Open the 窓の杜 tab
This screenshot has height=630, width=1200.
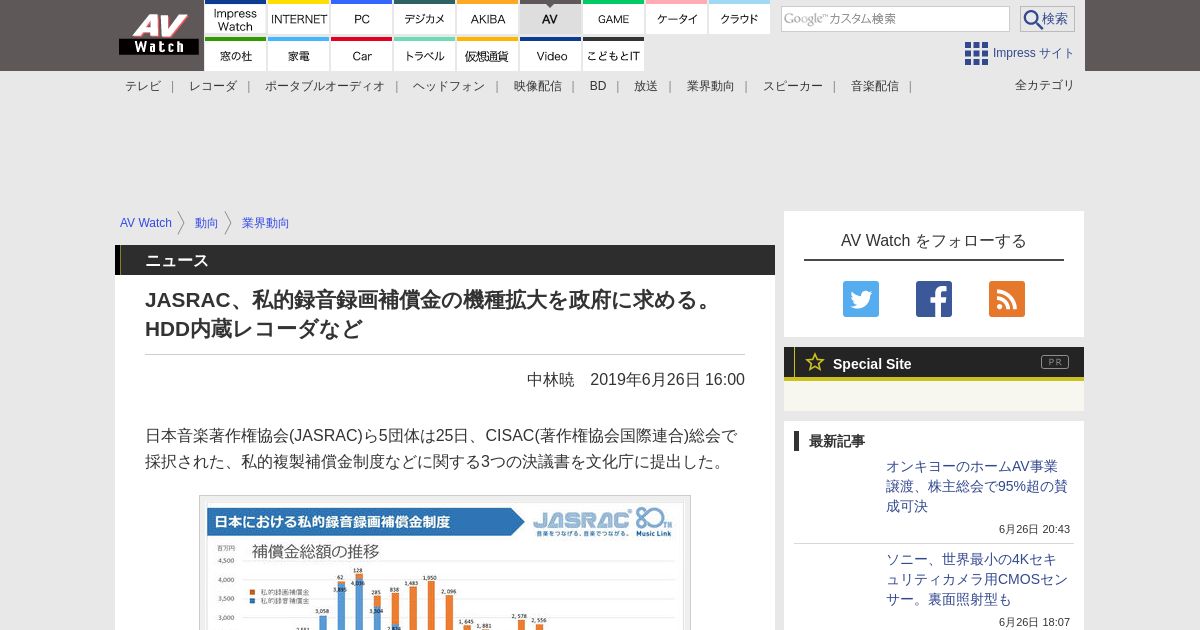(x=236, y=55)
